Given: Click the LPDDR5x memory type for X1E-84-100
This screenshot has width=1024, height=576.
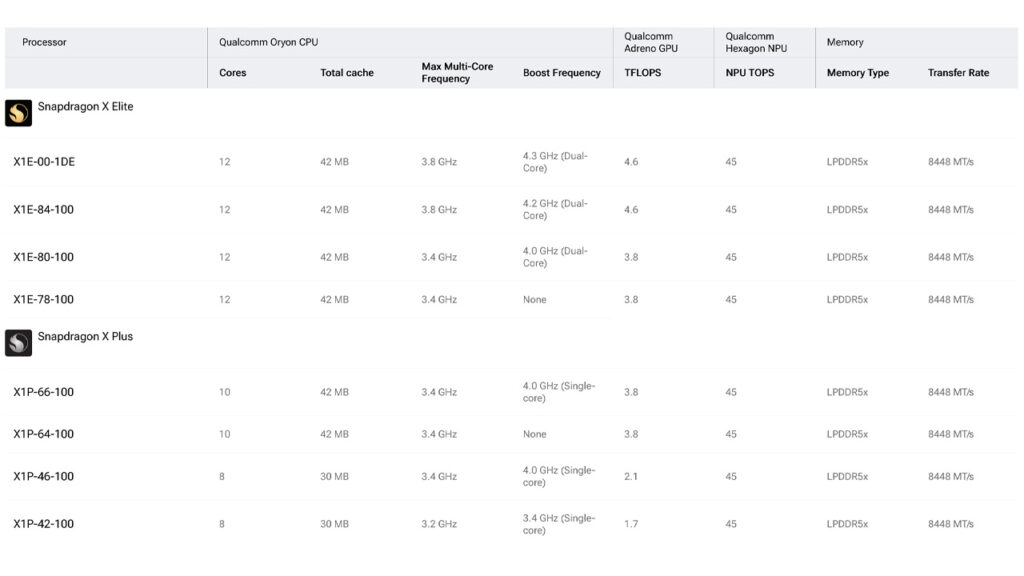Looking at the screenshot, I should tap(847, 210).
